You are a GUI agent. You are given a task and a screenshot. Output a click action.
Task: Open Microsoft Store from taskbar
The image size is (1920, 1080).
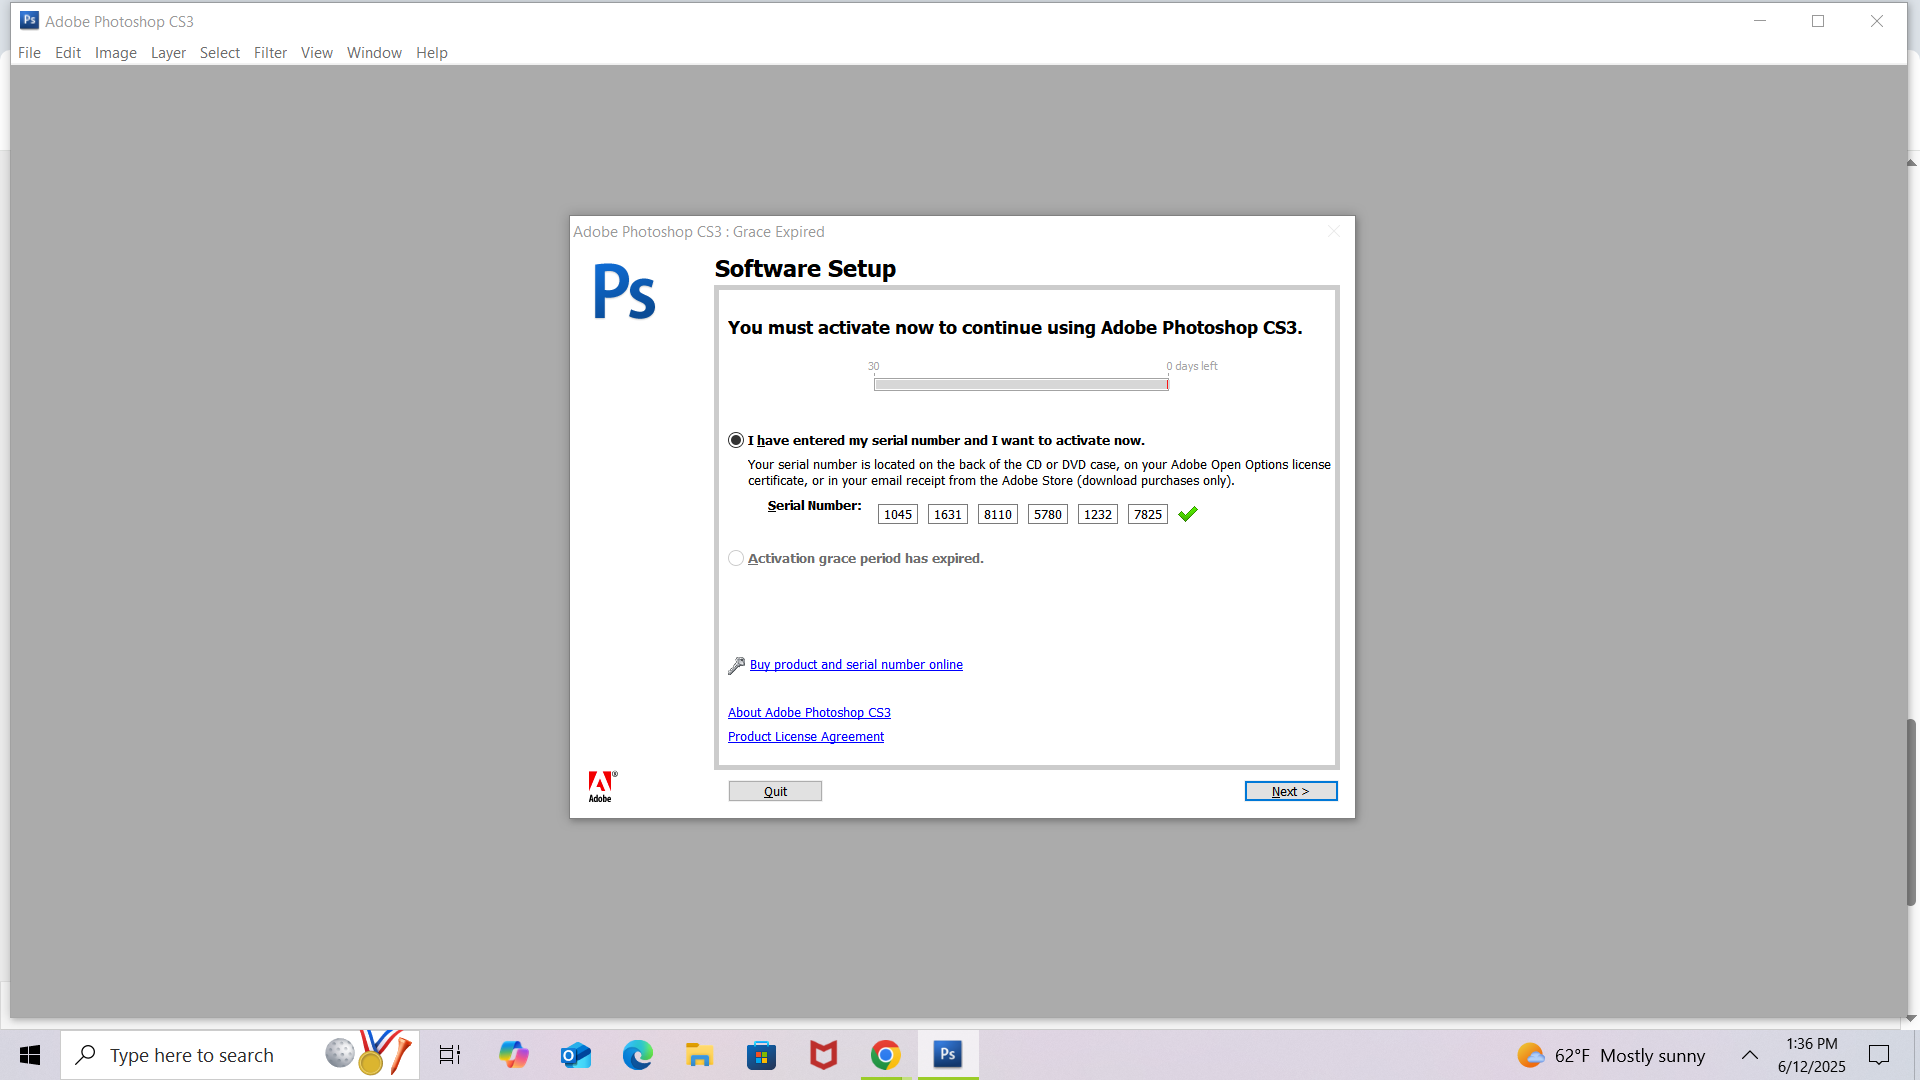point(761,1055)
